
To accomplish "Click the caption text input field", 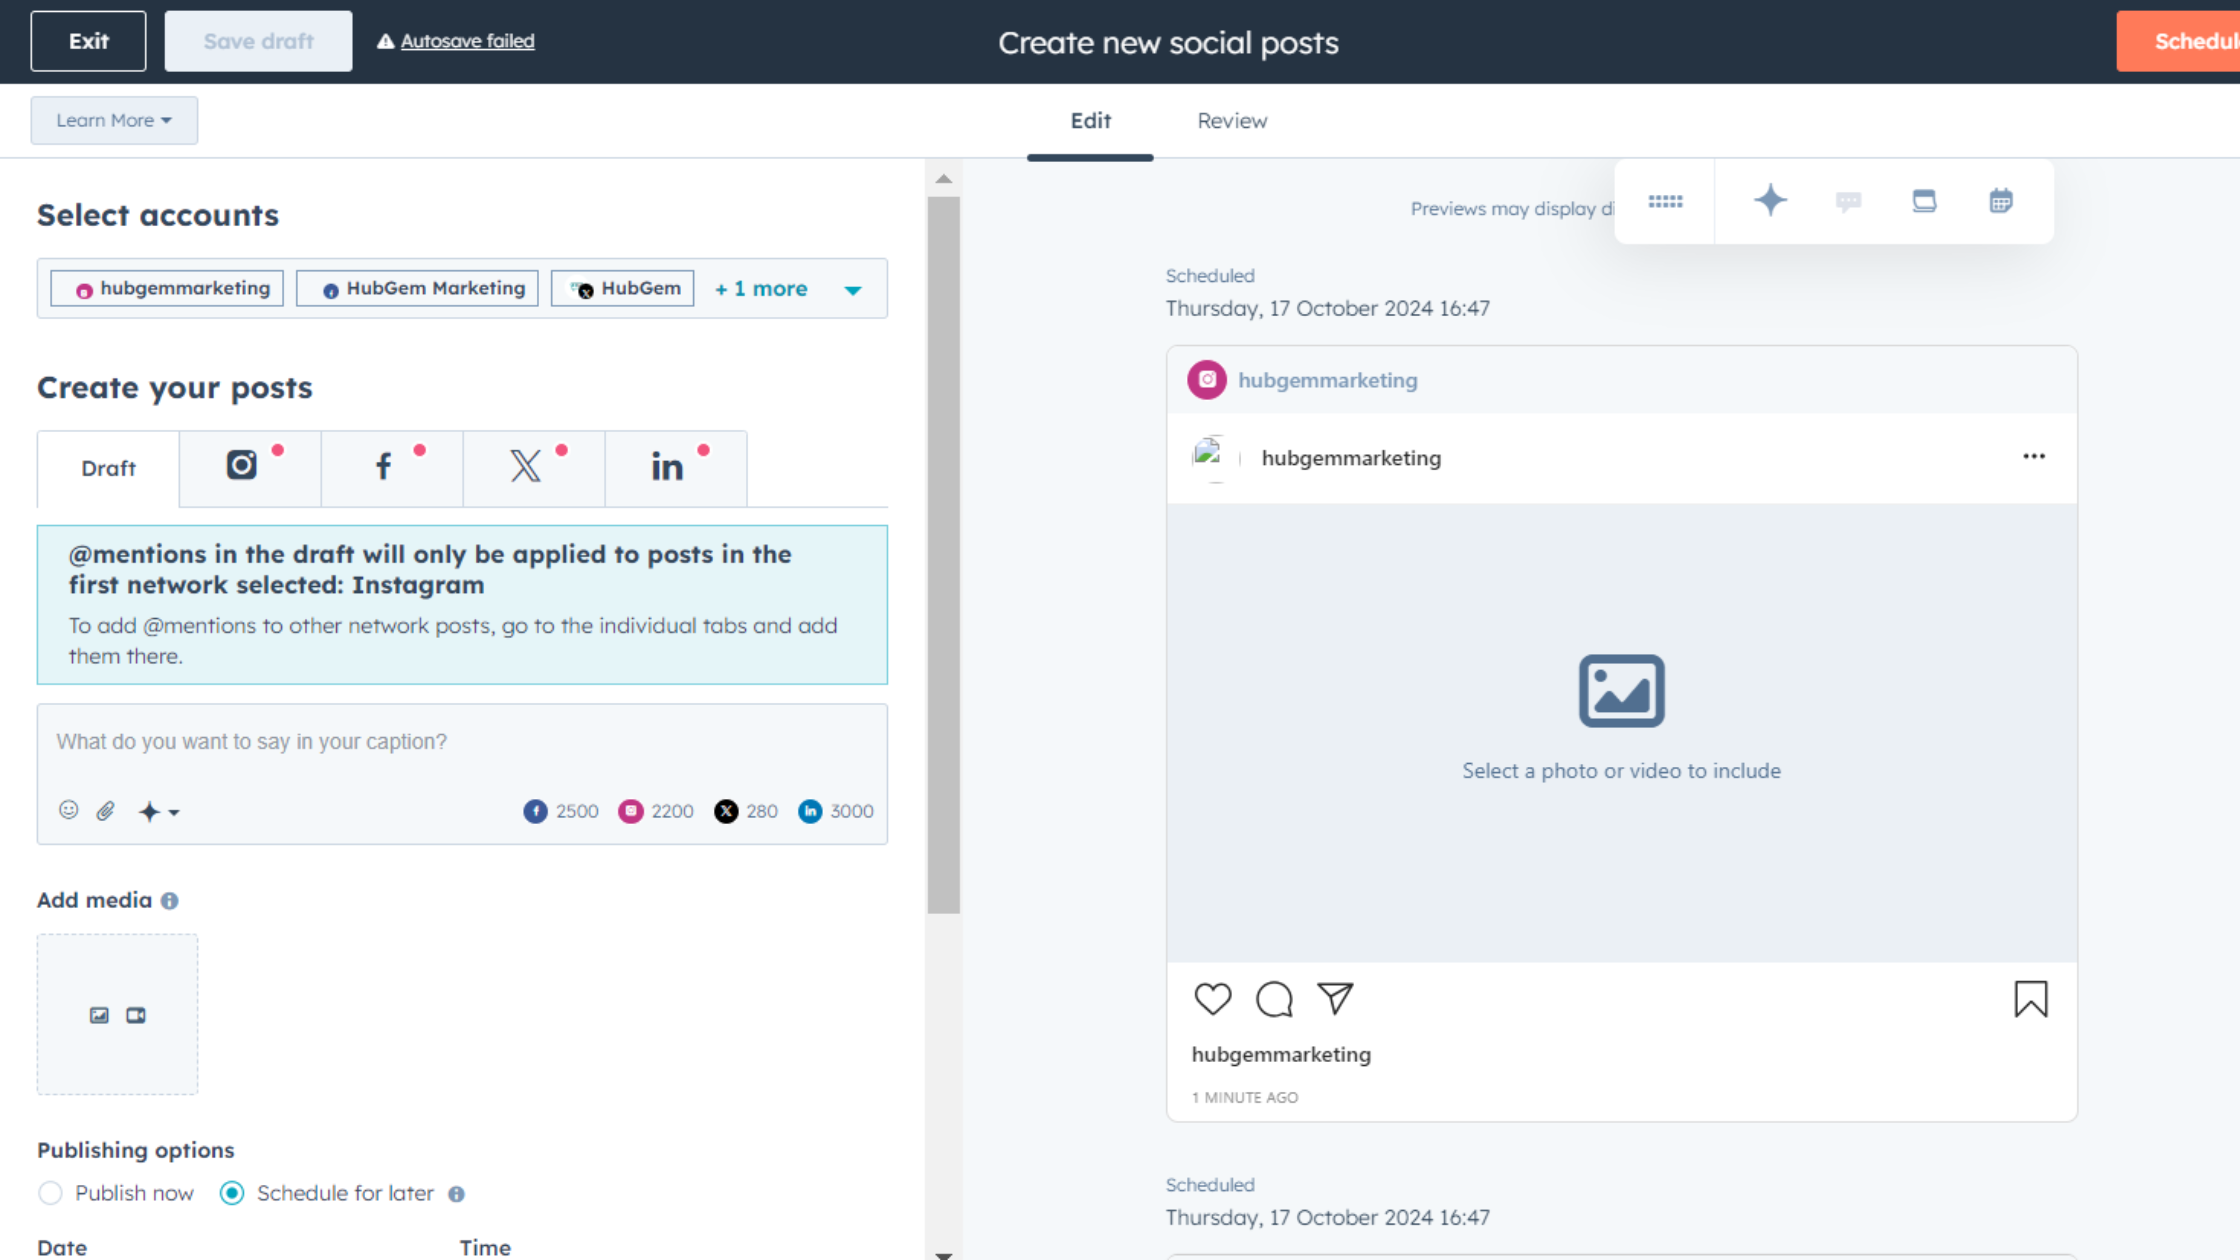I will point(462,740).
